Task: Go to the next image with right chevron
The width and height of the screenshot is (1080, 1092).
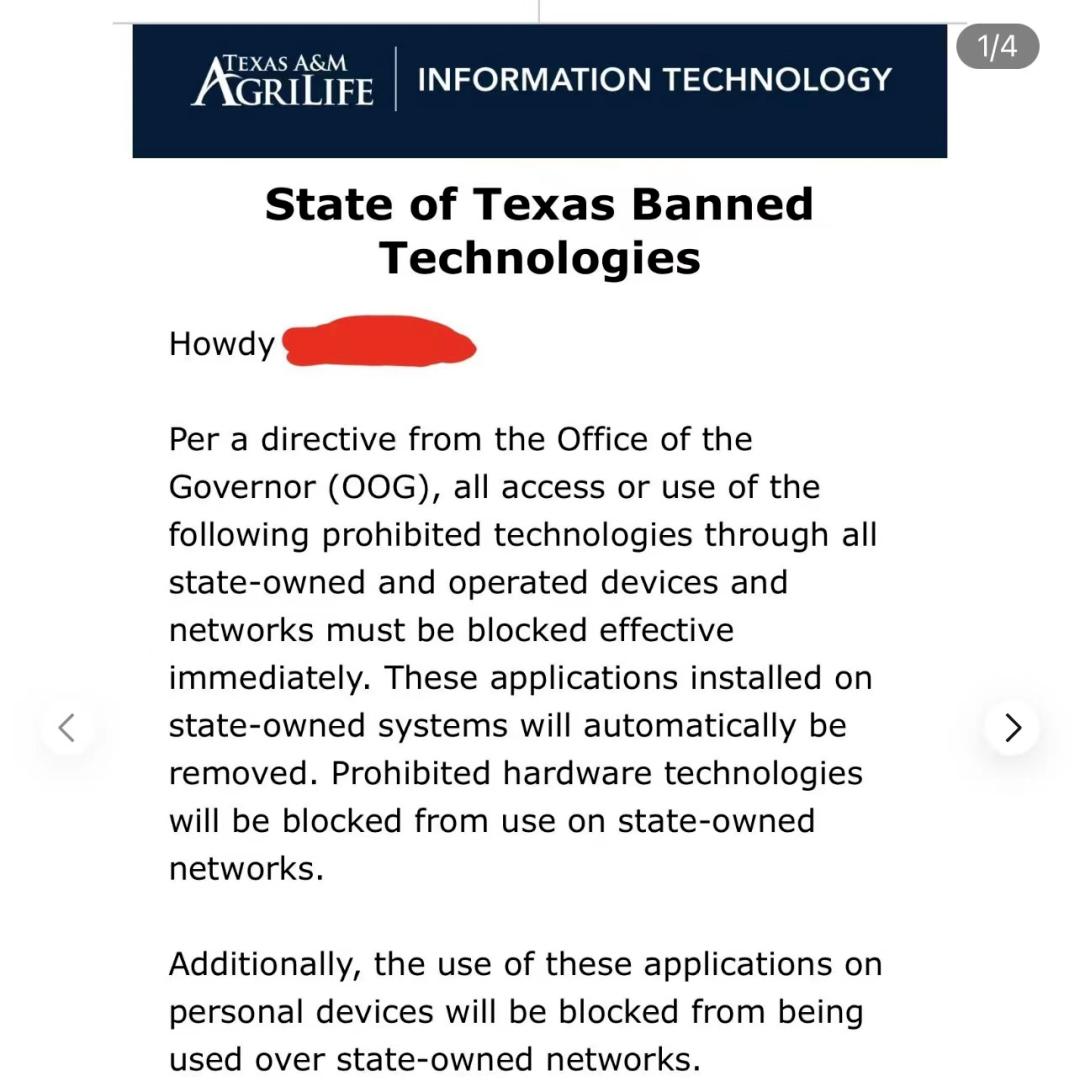Action: pos(1012,727)
